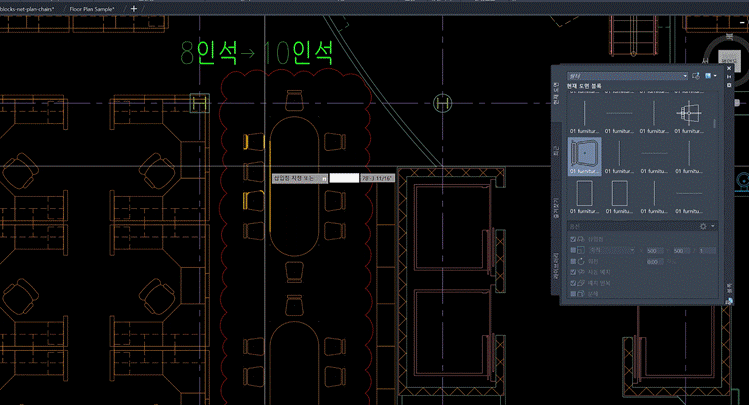Click the thumbnail view mode icon

[708, 76]
